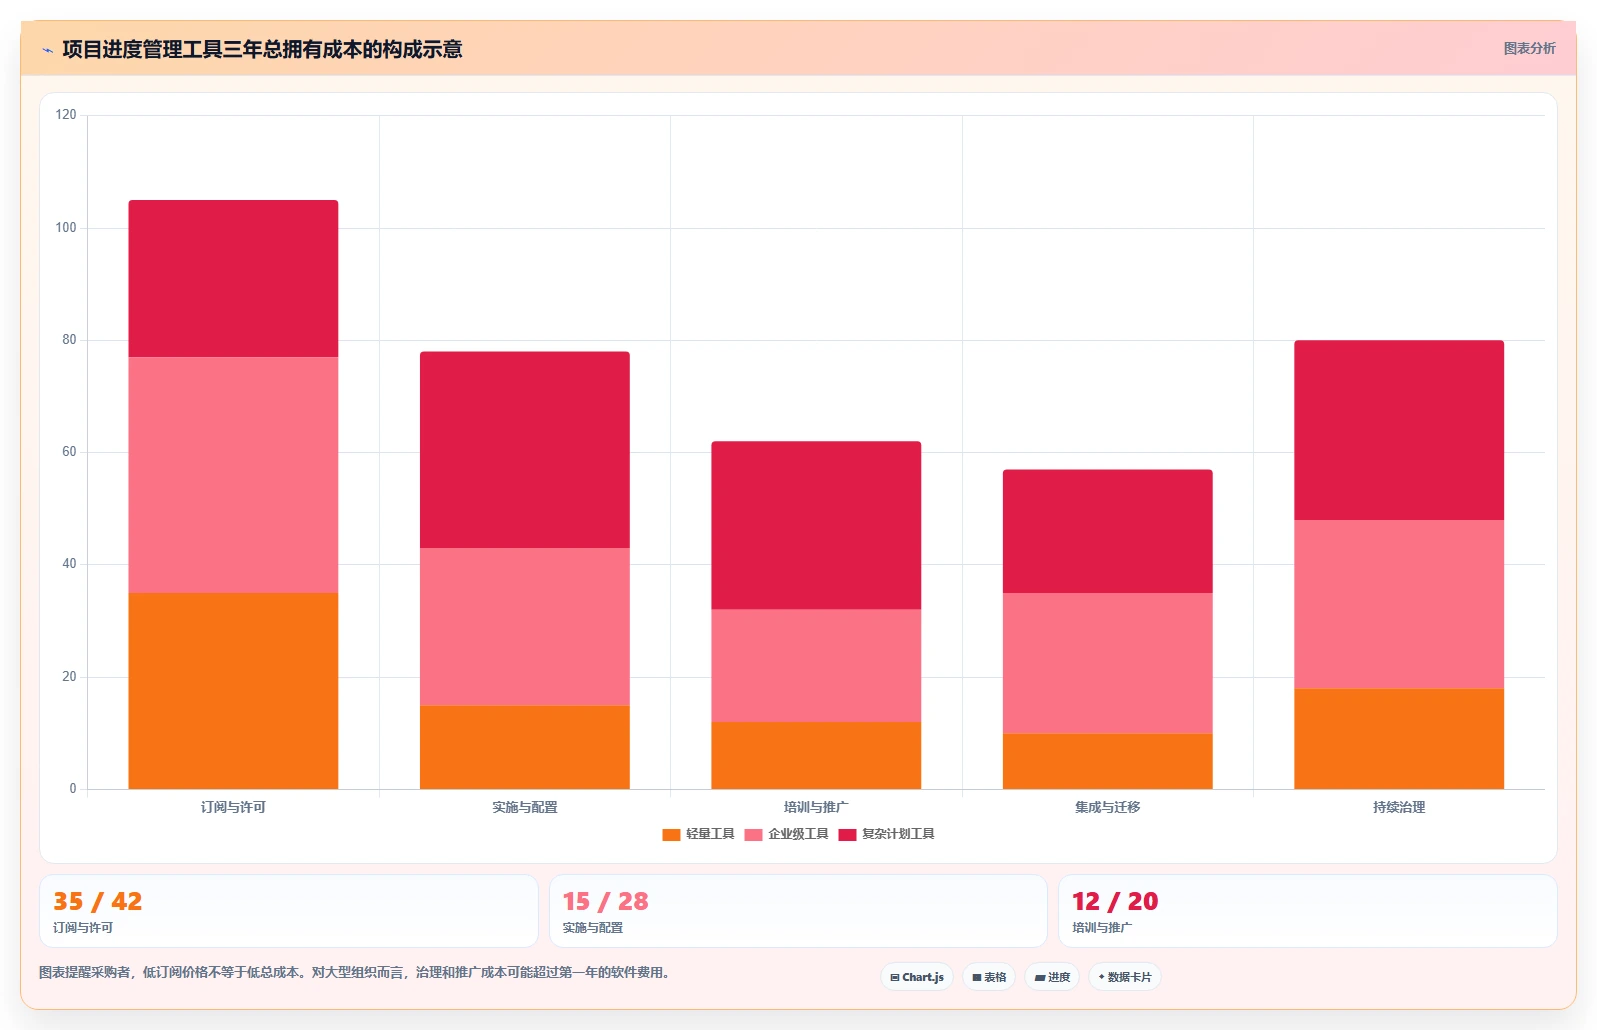This screenshot has width=1597, height=1030.
Task: Select the 数据卡片 chip
Action: point(1125,977)
